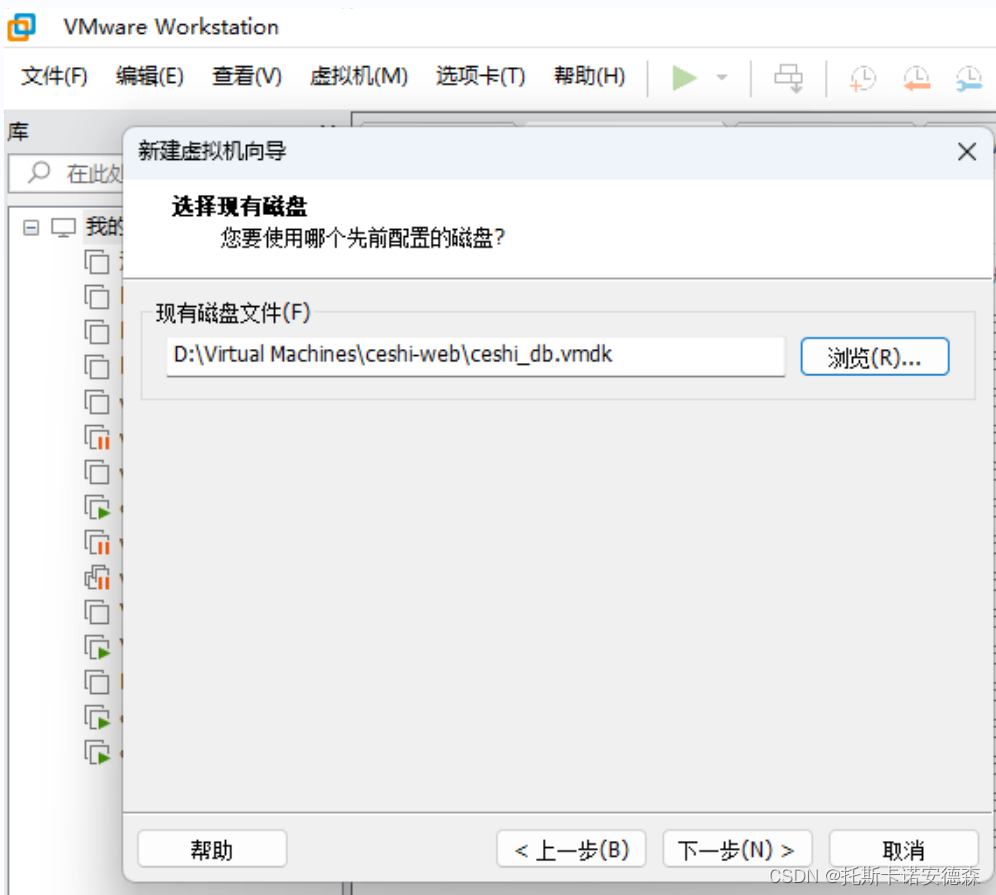The image size is (996, 895).
Task: Go back with 上一步(B) button
Action: point(571,849)
